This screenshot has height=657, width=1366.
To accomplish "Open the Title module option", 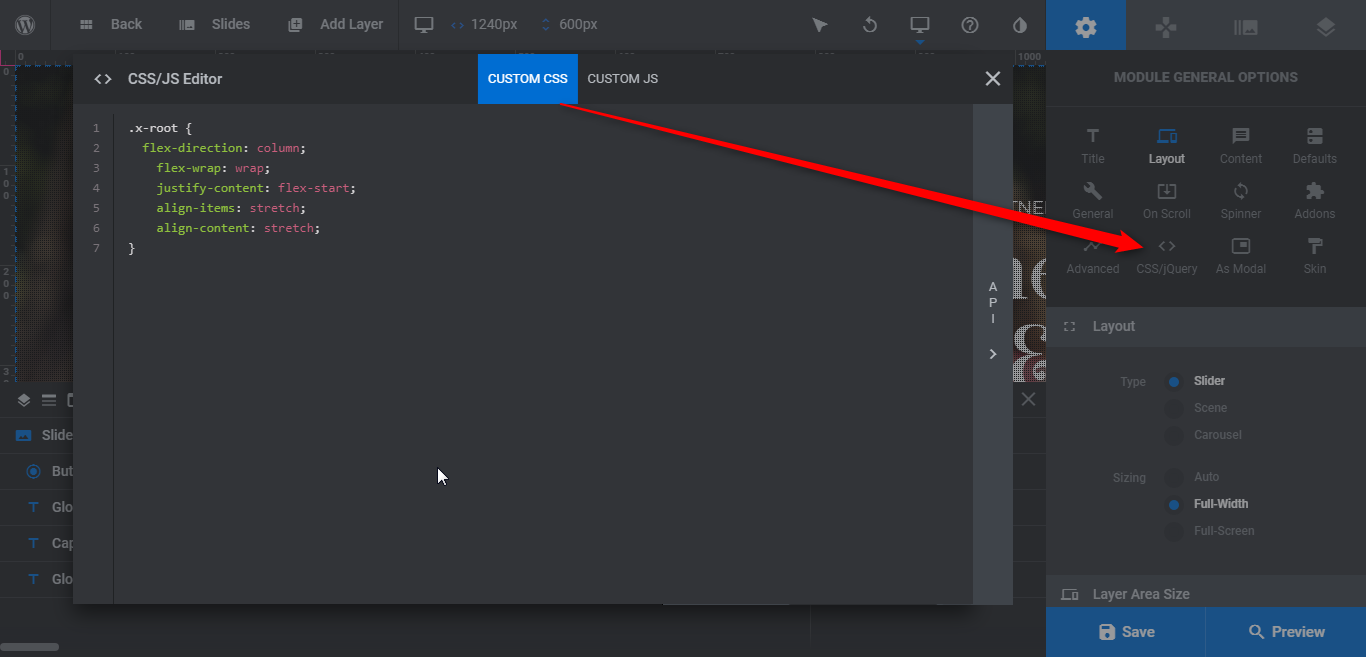I will [x=1093, y=146].
